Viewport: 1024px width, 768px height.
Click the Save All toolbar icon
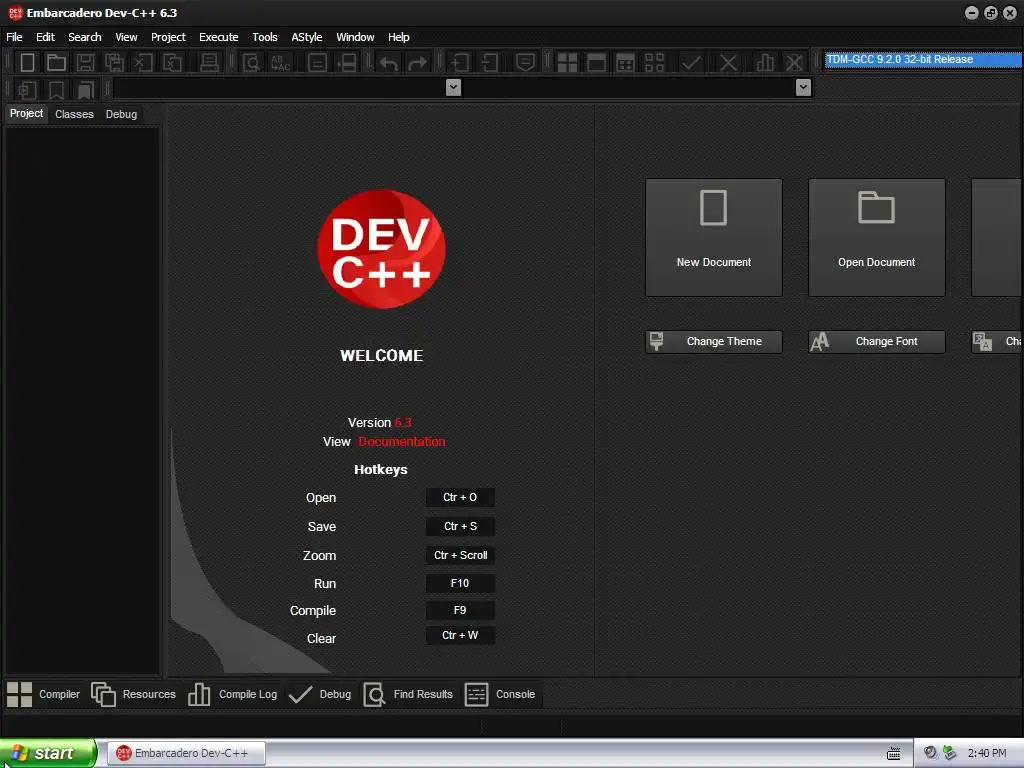tap(114, 63)
